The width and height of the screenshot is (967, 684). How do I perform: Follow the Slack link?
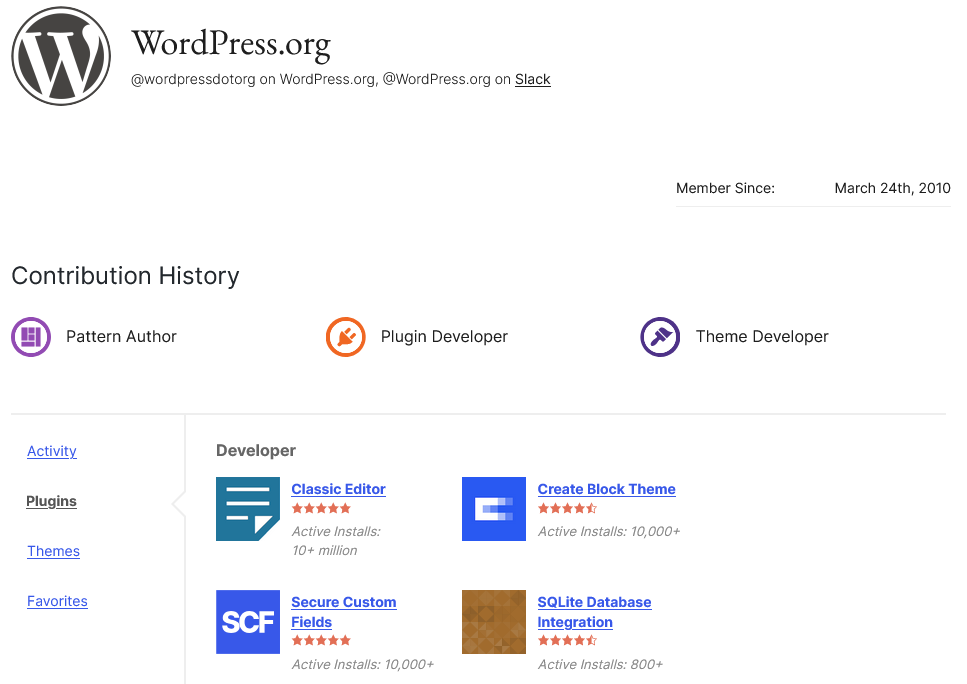click(533, 80)
